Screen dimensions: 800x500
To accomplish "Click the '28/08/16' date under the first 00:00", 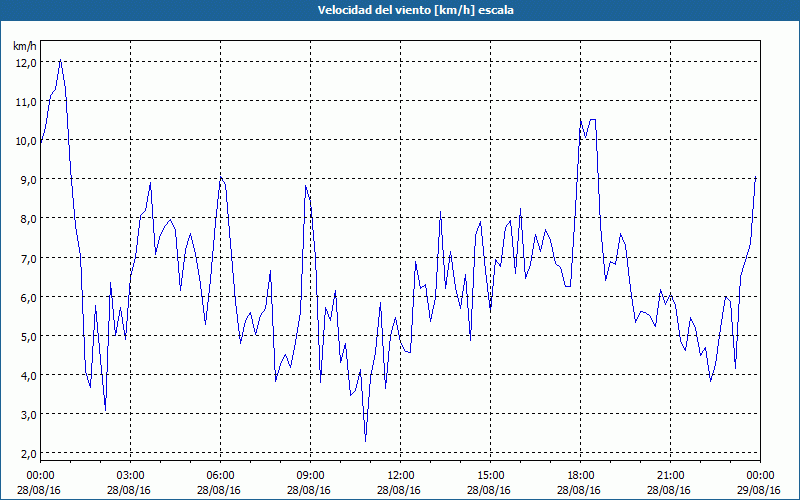I will click(39, 490).
